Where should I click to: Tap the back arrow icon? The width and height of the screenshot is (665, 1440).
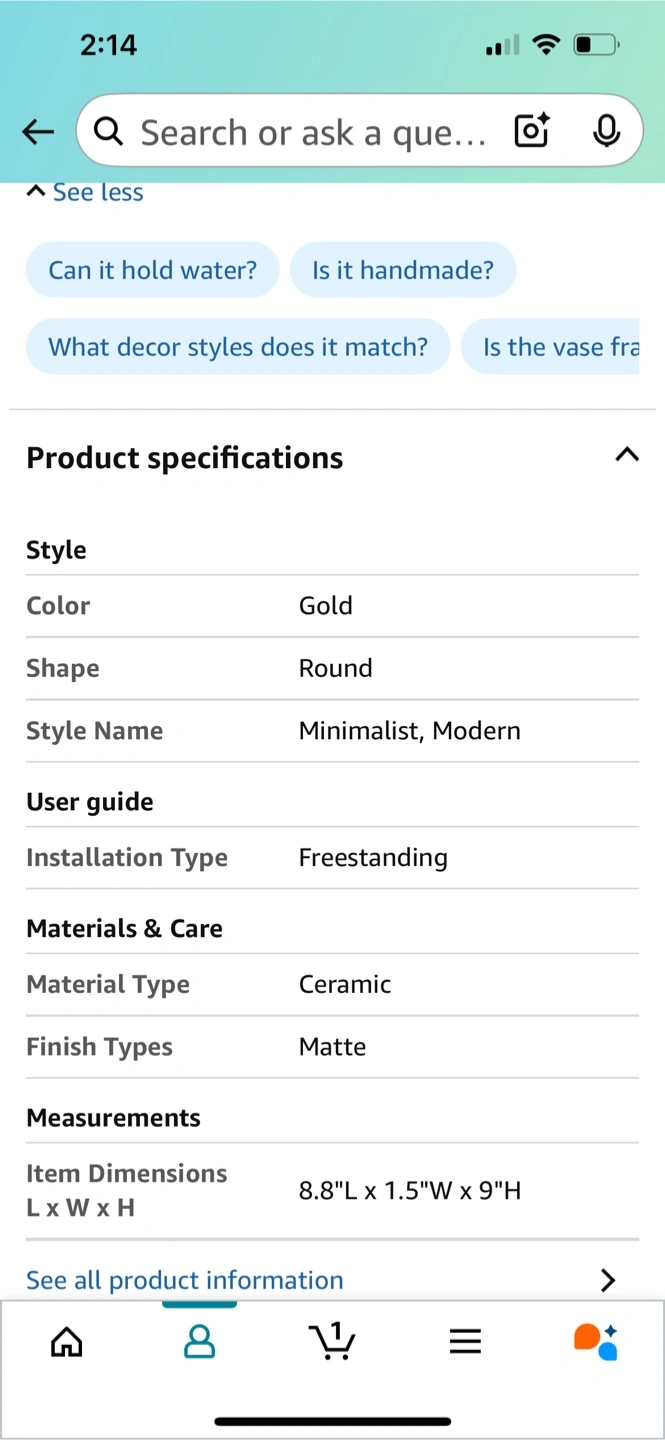pyautogui.click(x=38, y=132)
